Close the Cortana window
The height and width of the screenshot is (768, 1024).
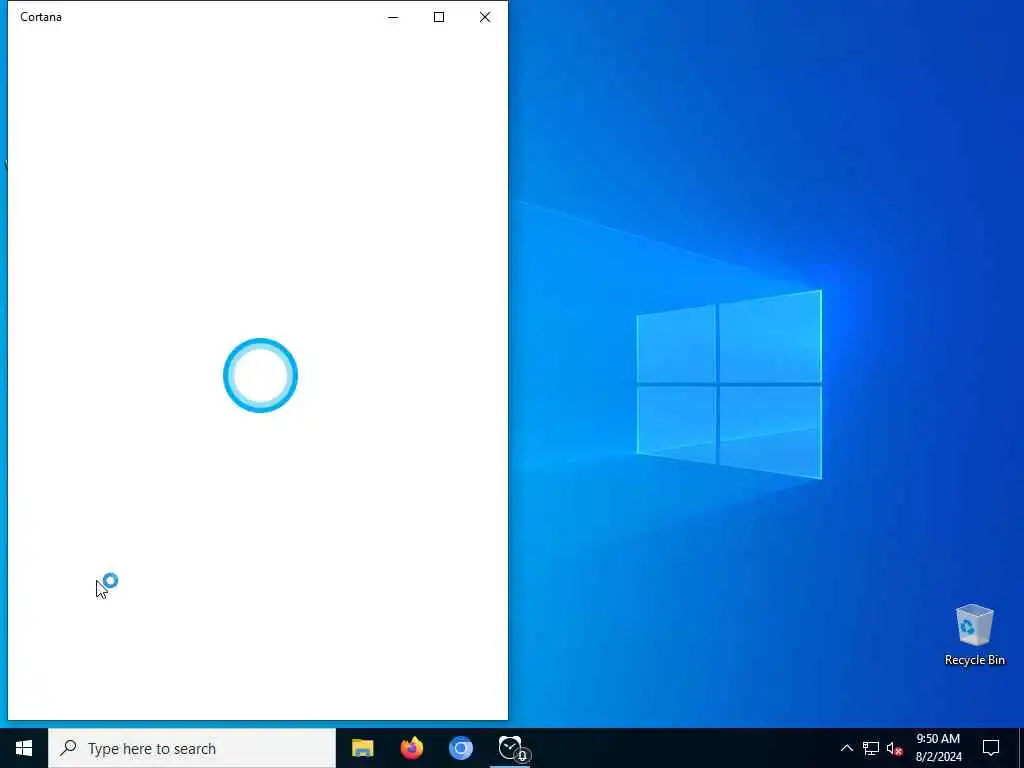[x=485, y=17]
